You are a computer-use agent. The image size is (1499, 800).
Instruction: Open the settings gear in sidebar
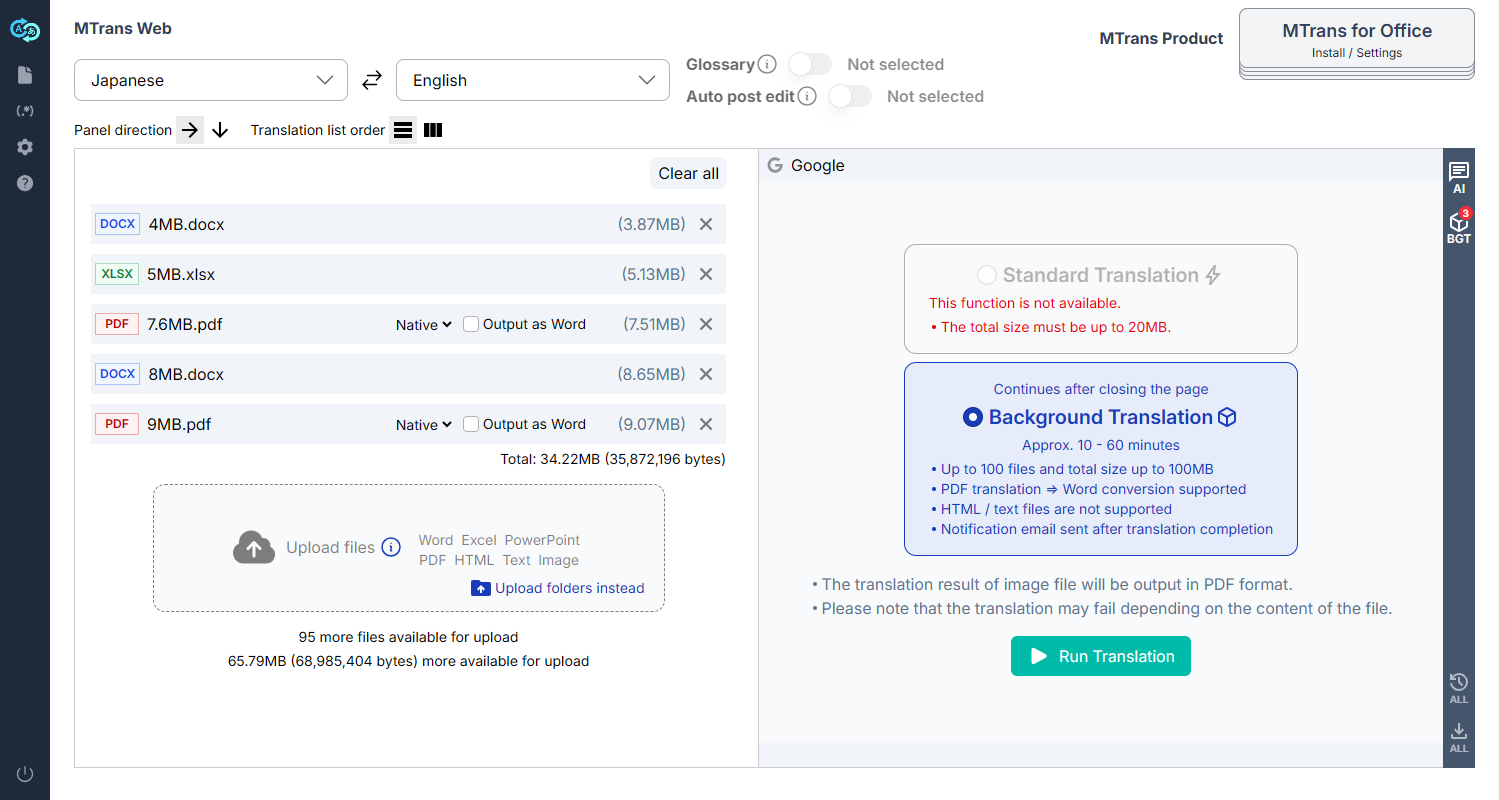tap(25, 147)
